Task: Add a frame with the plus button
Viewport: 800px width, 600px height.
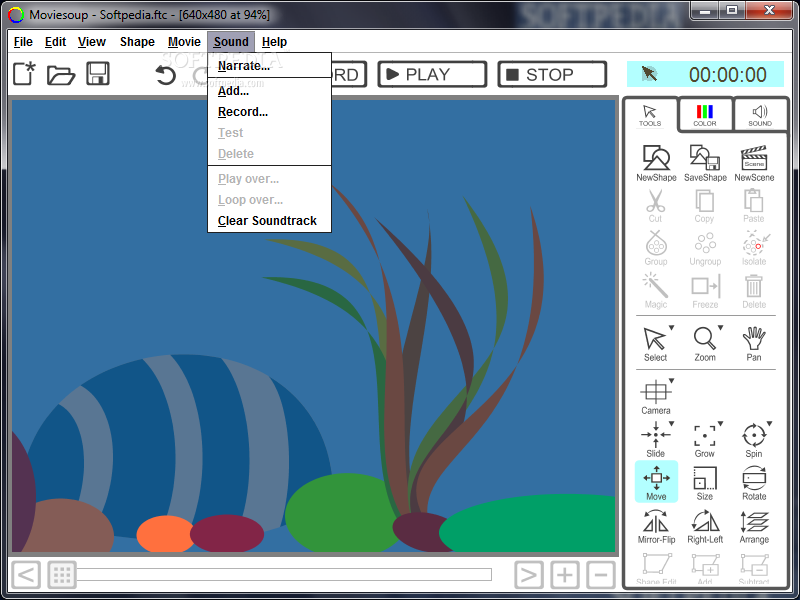Action: point(565,575)
